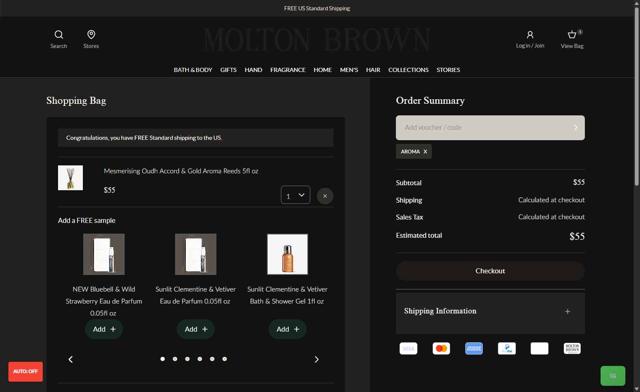Open the COLLECTIONS menu
This screenshot has width=640, height=392.
408,70
